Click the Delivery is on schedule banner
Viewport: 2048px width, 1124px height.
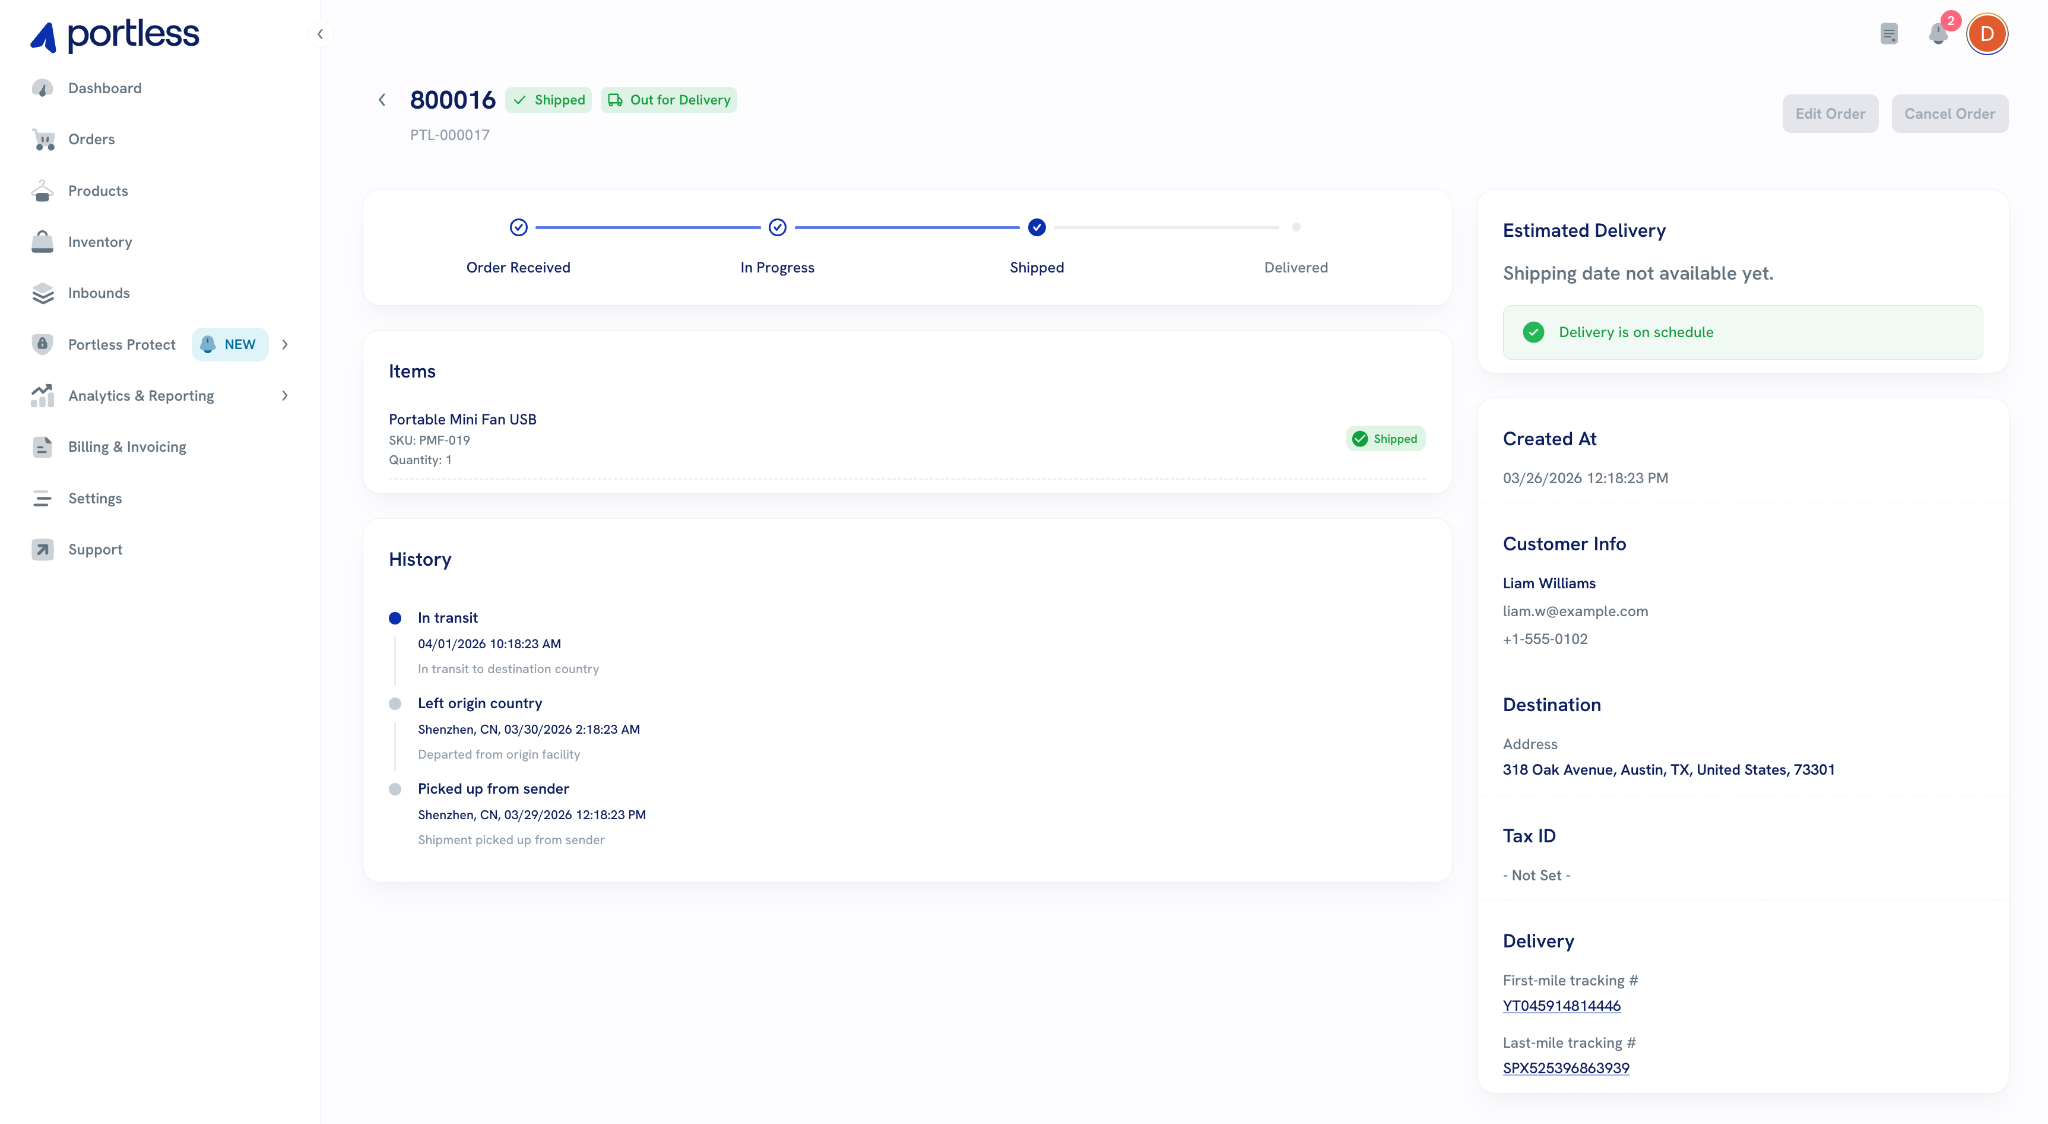[1742, 332]
